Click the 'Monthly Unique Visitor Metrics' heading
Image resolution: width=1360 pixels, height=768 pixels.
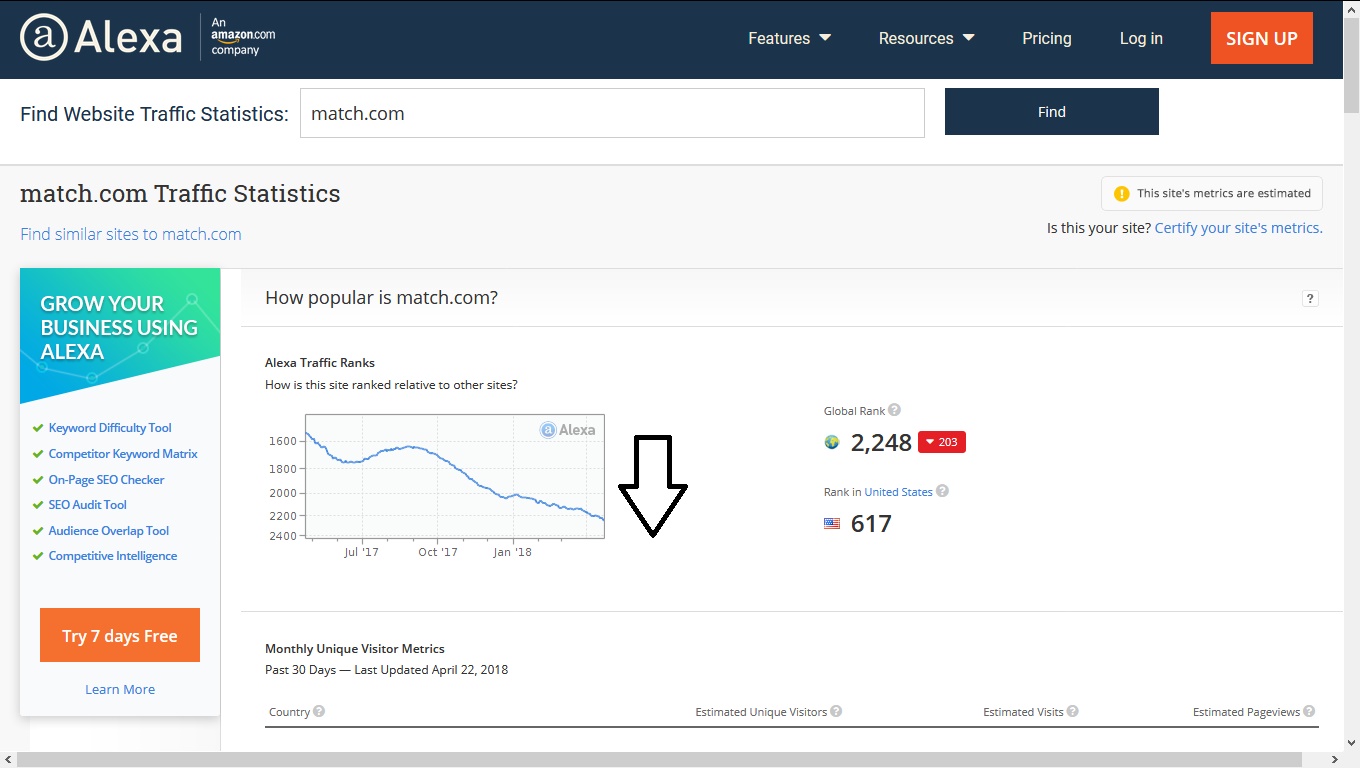click(x=355, y=649)
